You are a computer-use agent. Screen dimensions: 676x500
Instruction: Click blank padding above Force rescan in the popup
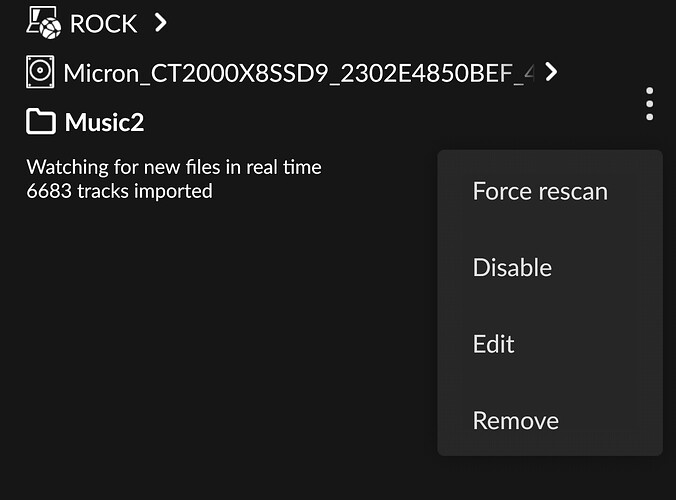tap(550, 163)
